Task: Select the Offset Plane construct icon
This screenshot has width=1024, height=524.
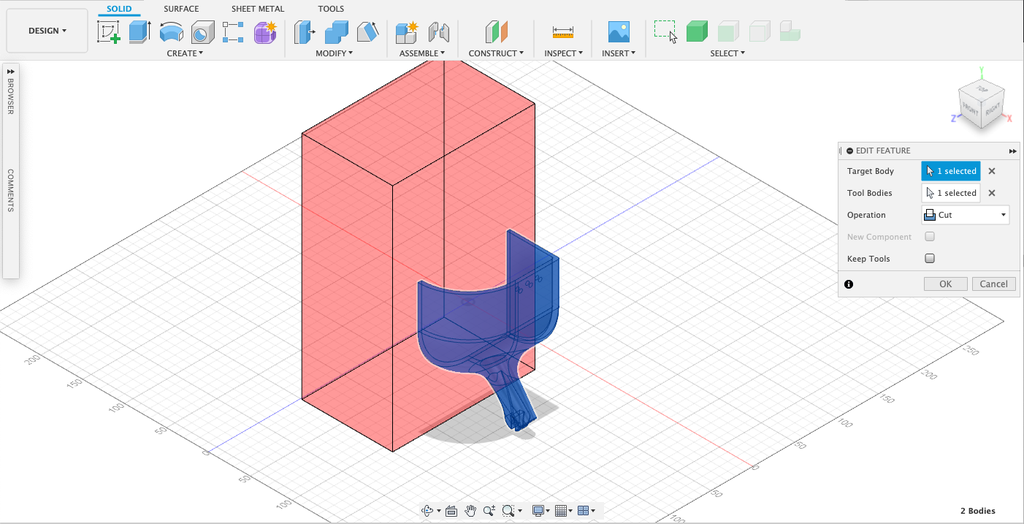Action: [x=496, y=32]
